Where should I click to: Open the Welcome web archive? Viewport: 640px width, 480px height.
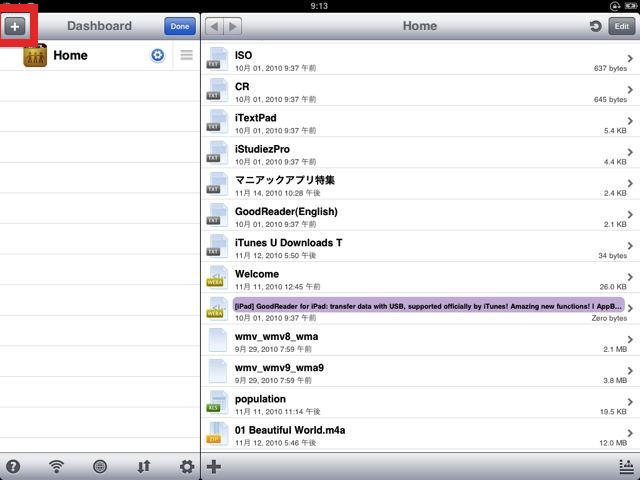(420, 278)
